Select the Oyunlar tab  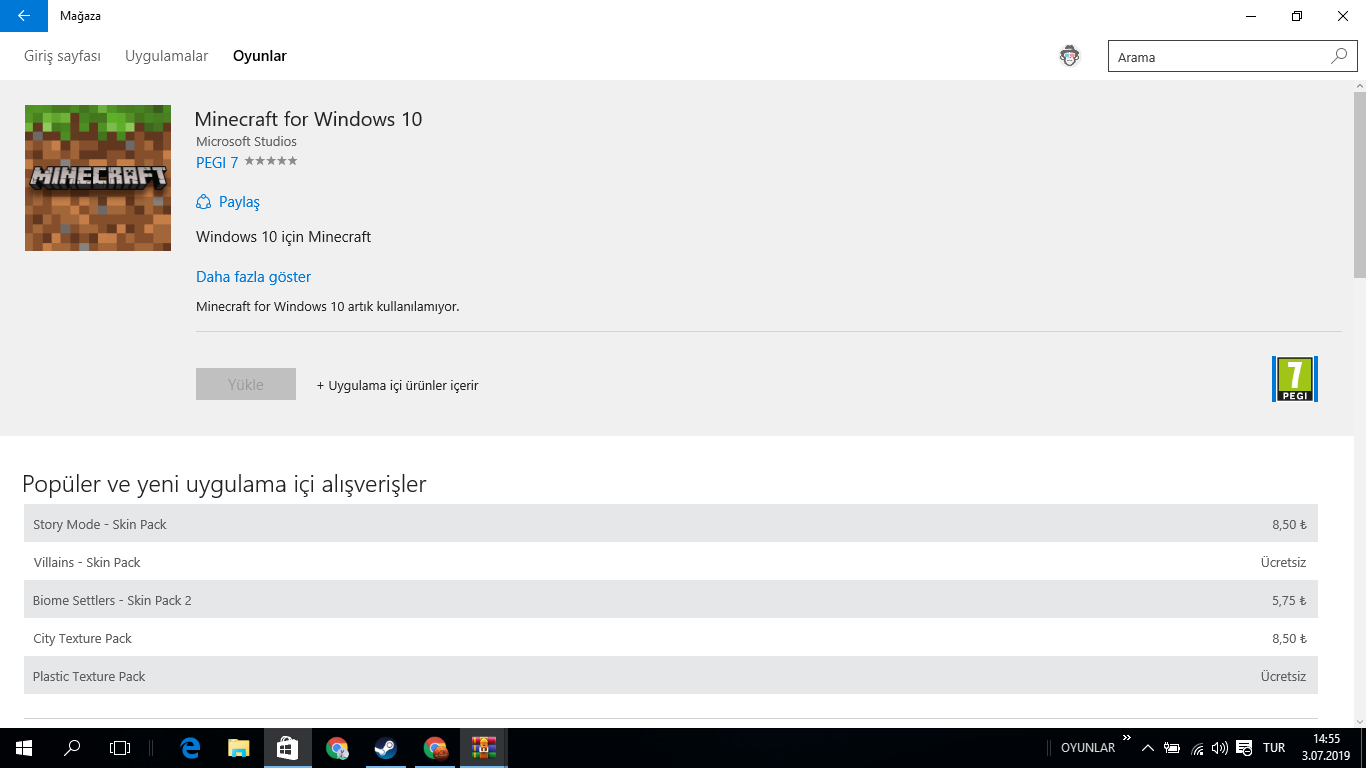pos(260,56)
